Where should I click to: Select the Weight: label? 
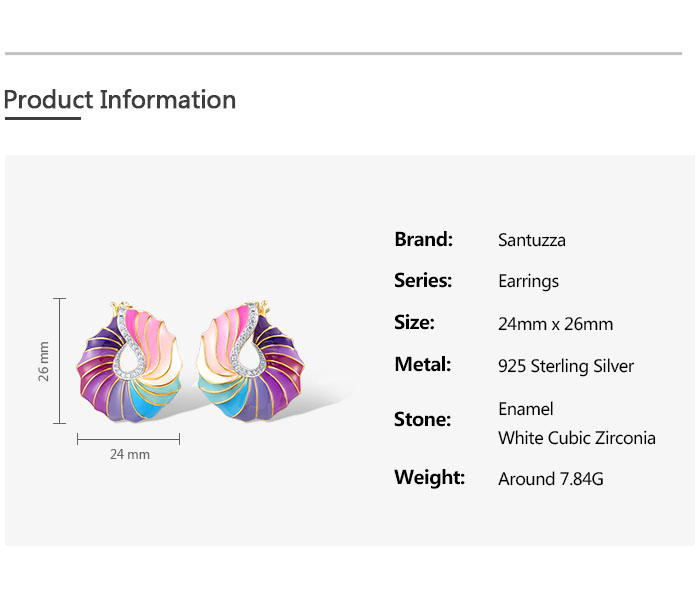(x=430, y=477)
